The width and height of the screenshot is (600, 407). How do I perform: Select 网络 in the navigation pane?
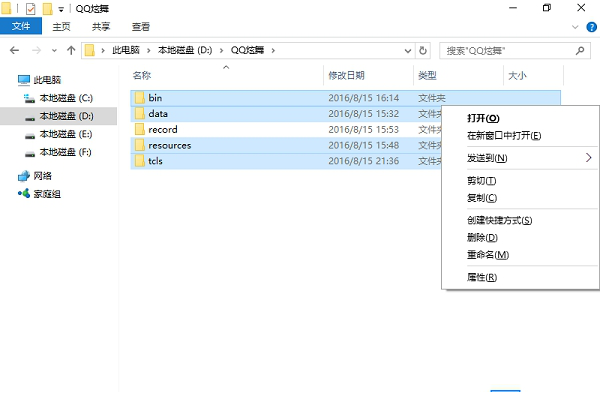(x=42, y=176)
